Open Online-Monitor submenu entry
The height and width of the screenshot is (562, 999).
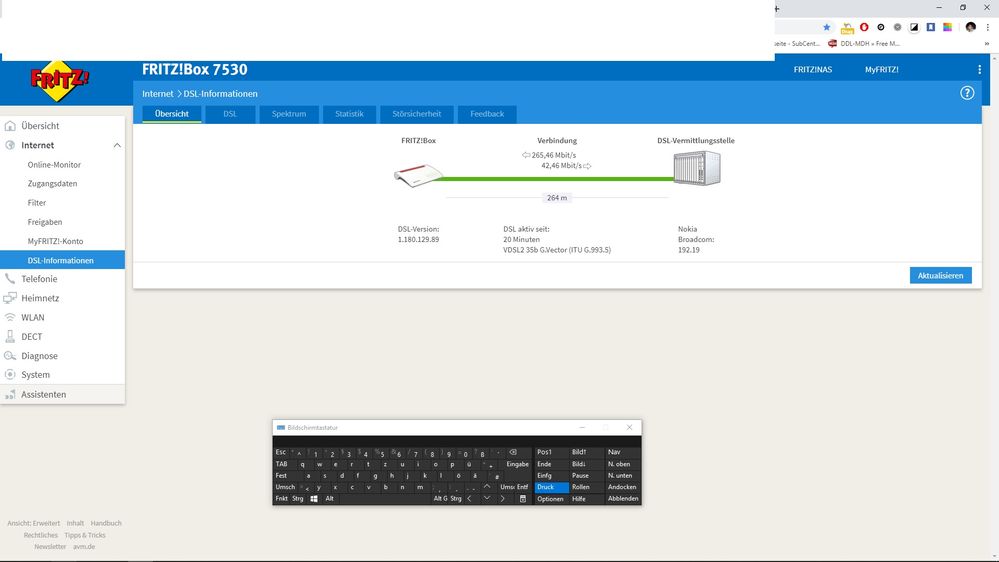click(x=54, y=164)
